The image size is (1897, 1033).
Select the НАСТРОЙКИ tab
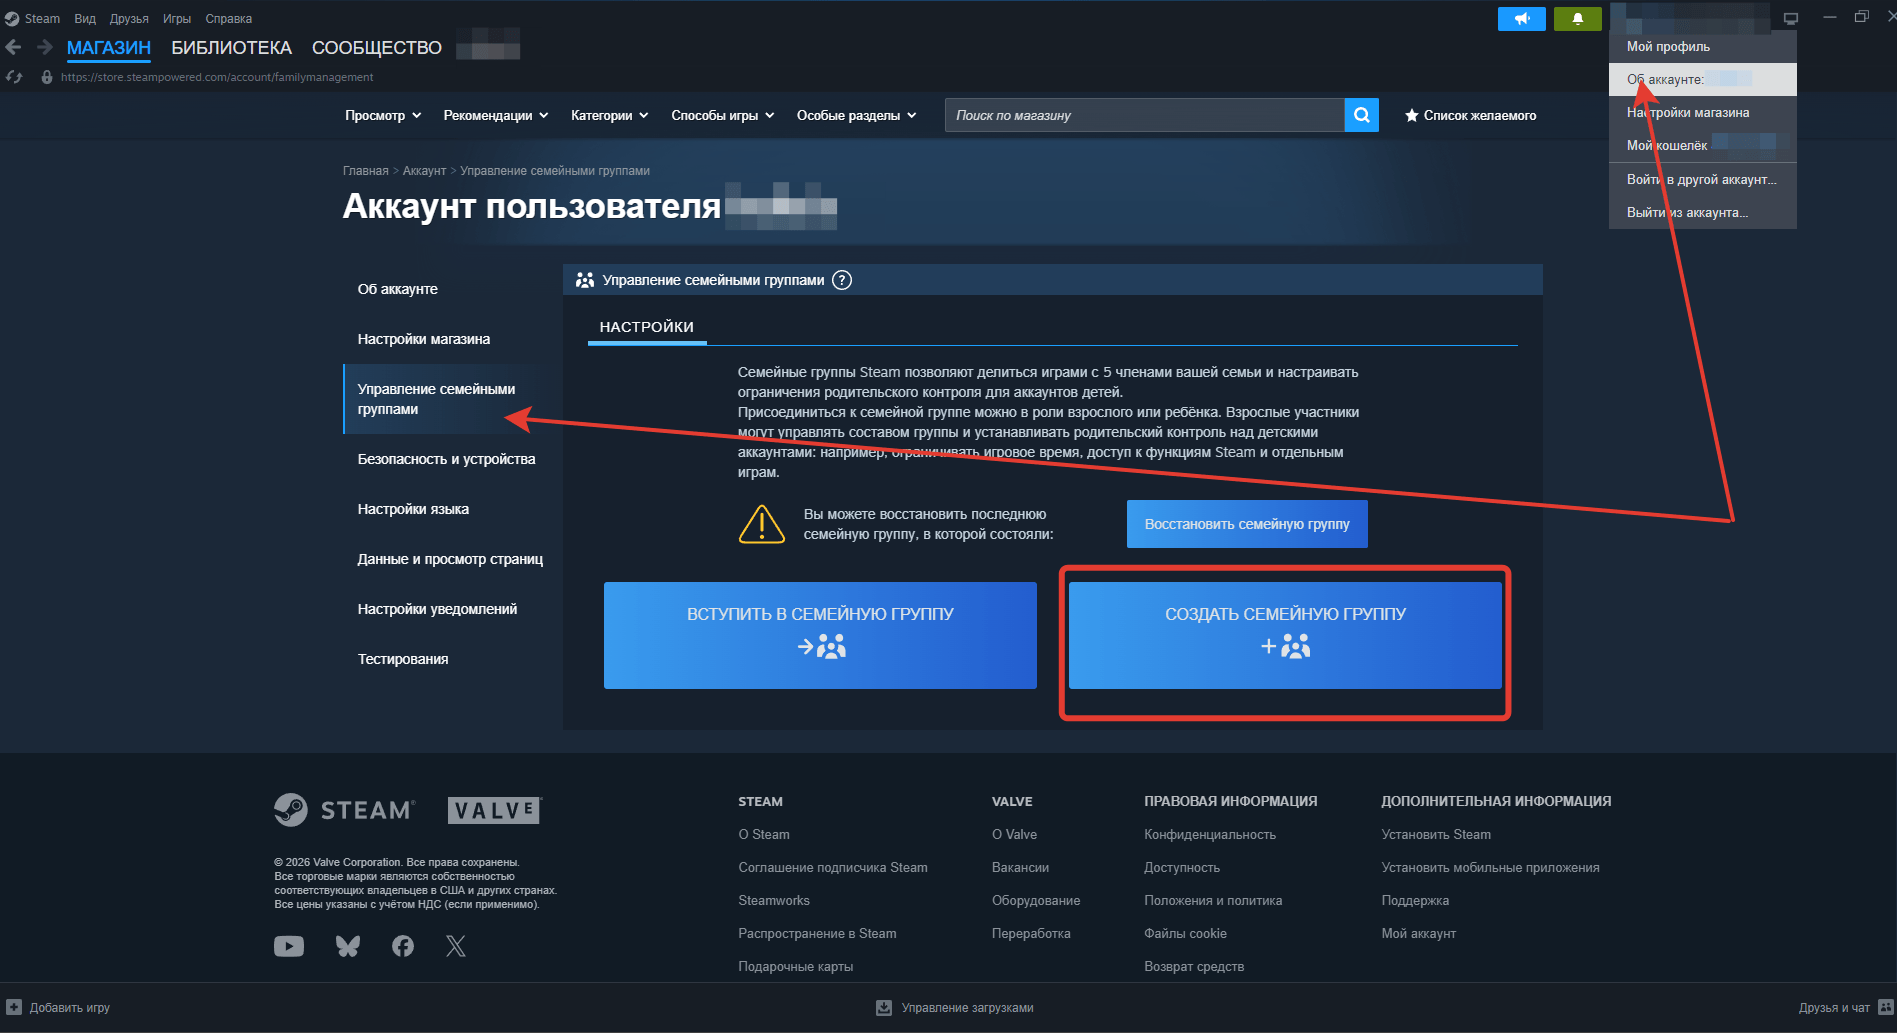click(x=647, y=327)
